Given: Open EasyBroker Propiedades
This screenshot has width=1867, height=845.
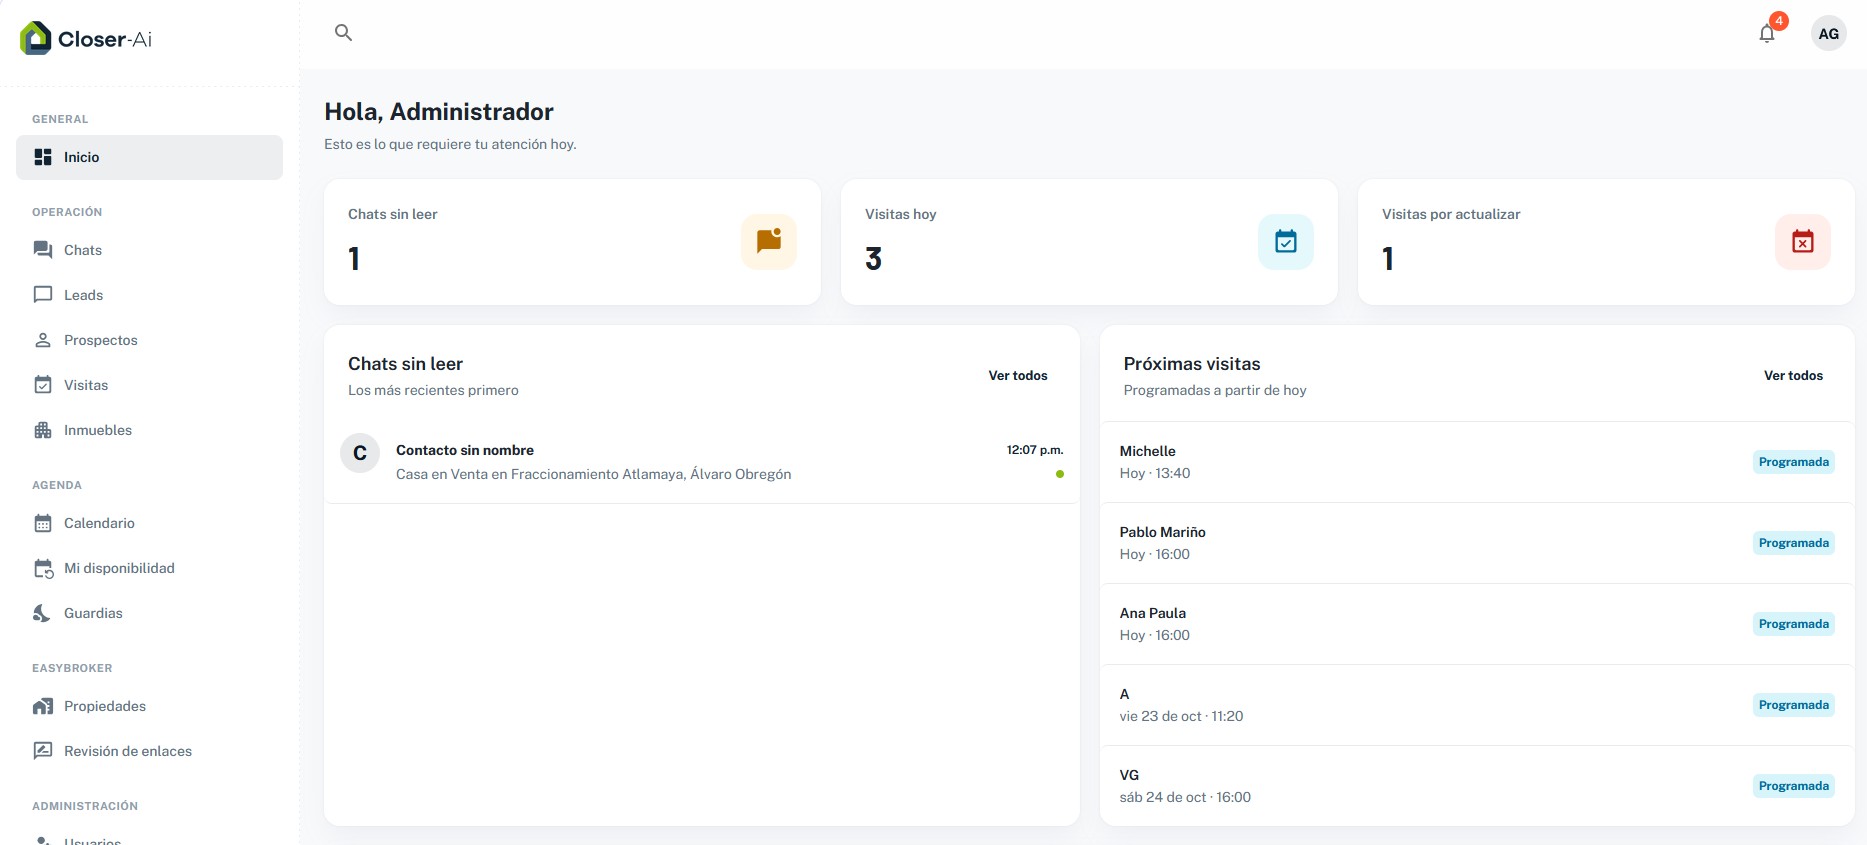Looking at the screenshot, I should (149, 706).
